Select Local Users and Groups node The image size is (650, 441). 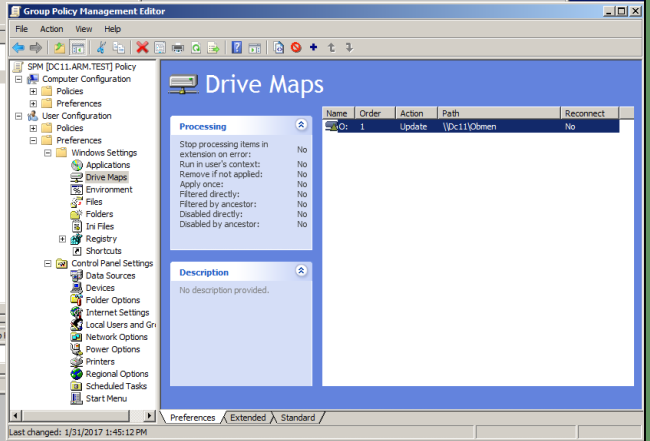coord(120,325)
